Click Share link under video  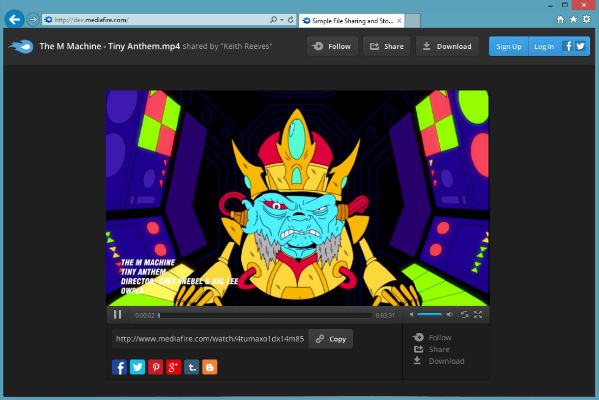click(432, 349)
